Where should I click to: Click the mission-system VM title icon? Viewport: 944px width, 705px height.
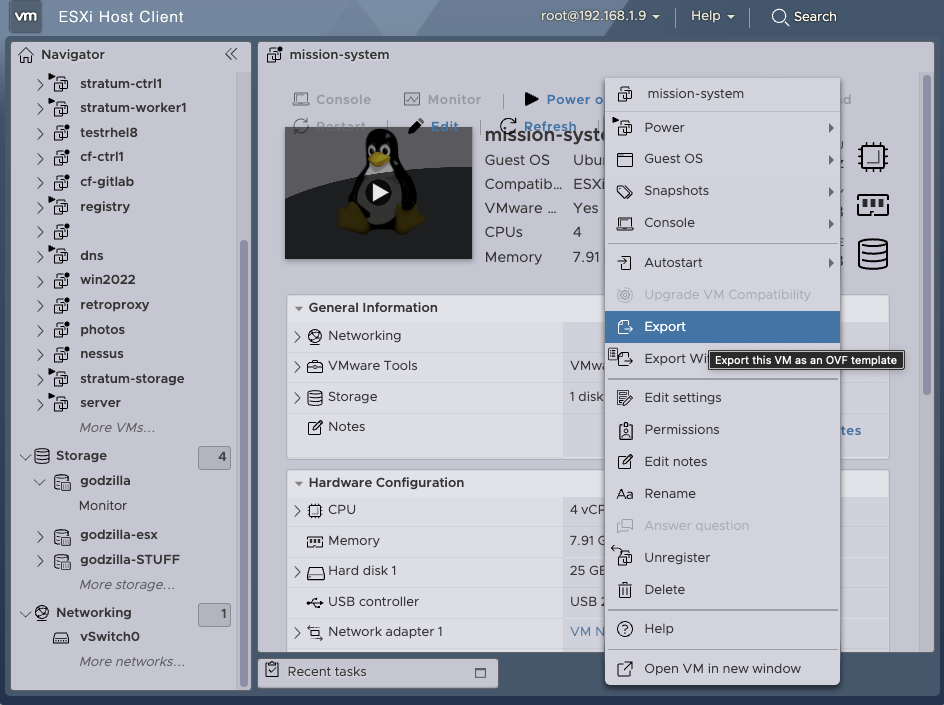tap(275, 55)
